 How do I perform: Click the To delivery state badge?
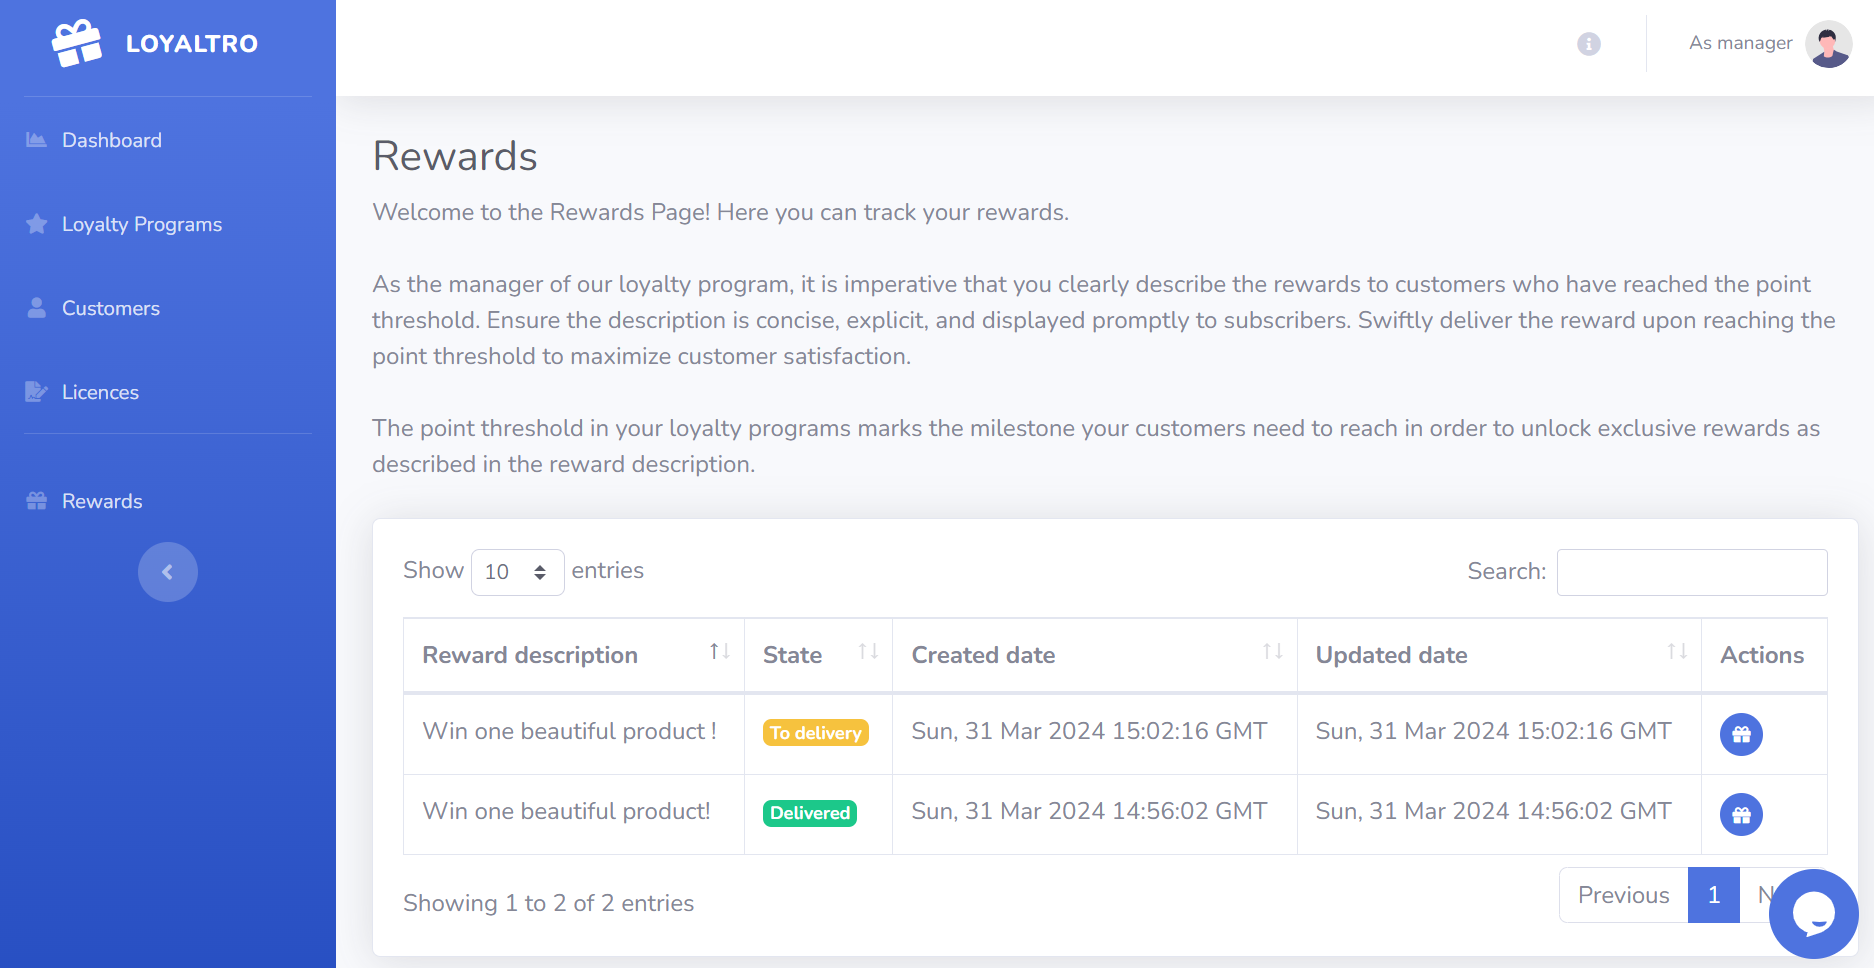click(x=816, y=733)
